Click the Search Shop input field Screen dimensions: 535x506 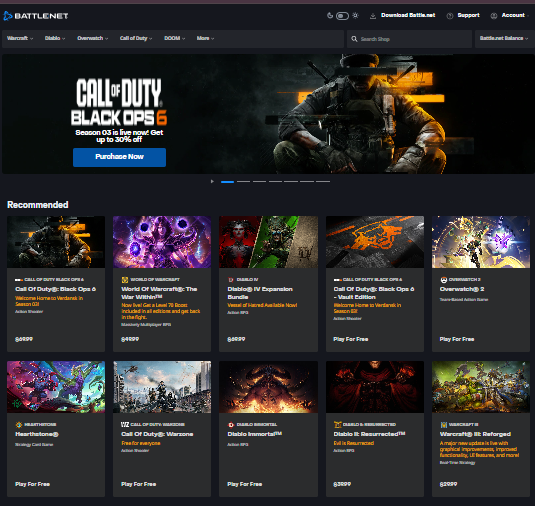click(409, 39)
